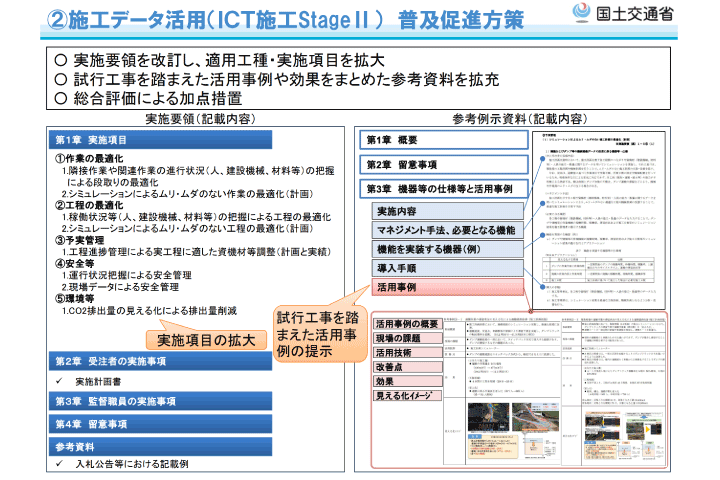Click the orange 試行工事を踏まえた活用事例の提示 callout
This screenshot has width=720, height=480.
pos(321,334)
